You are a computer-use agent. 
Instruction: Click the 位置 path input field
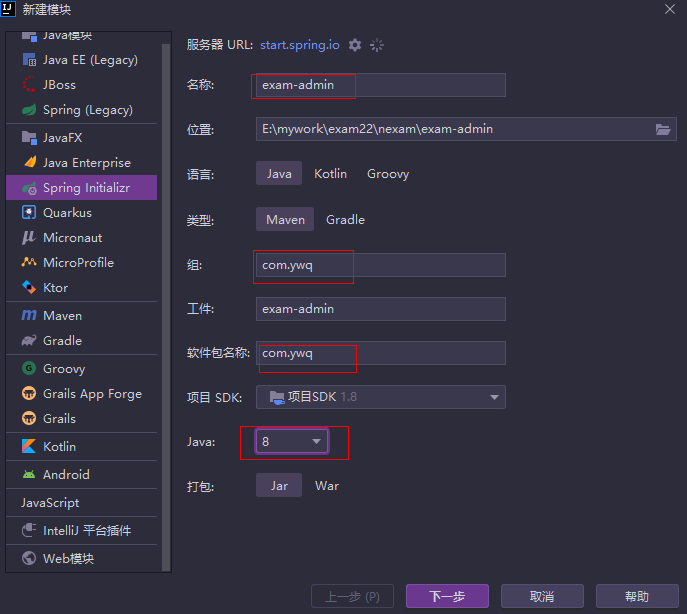click(466, 129)
